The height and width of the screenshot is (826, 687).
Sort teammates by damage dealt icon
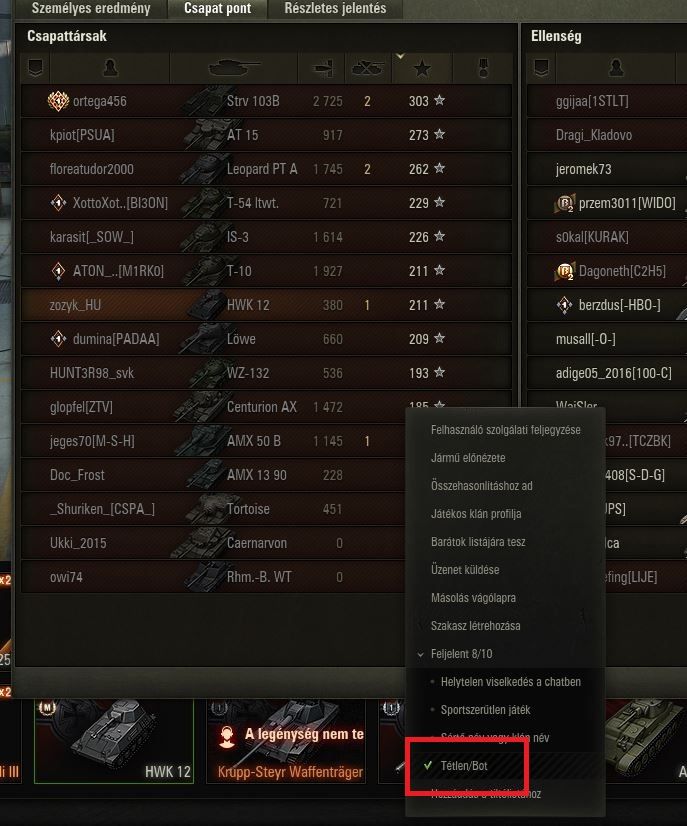[x=322, y=67]
